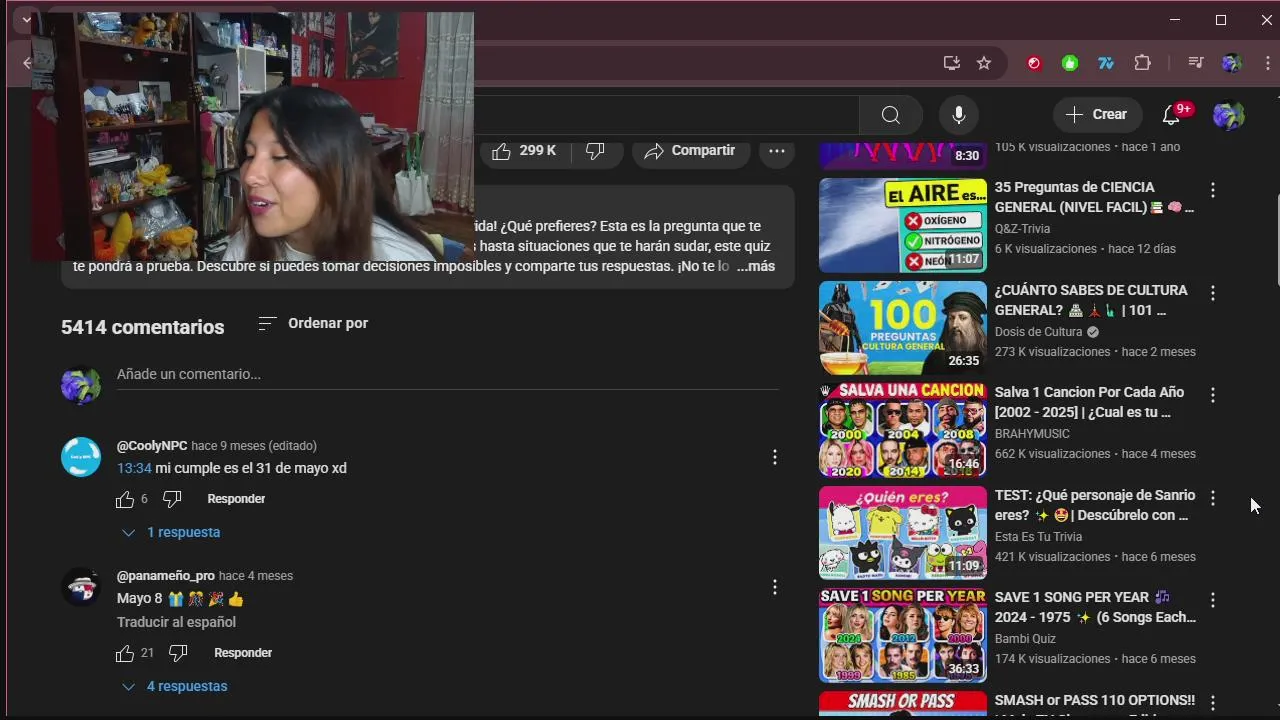Open Chrome three-dot menu

point(1267,63)
